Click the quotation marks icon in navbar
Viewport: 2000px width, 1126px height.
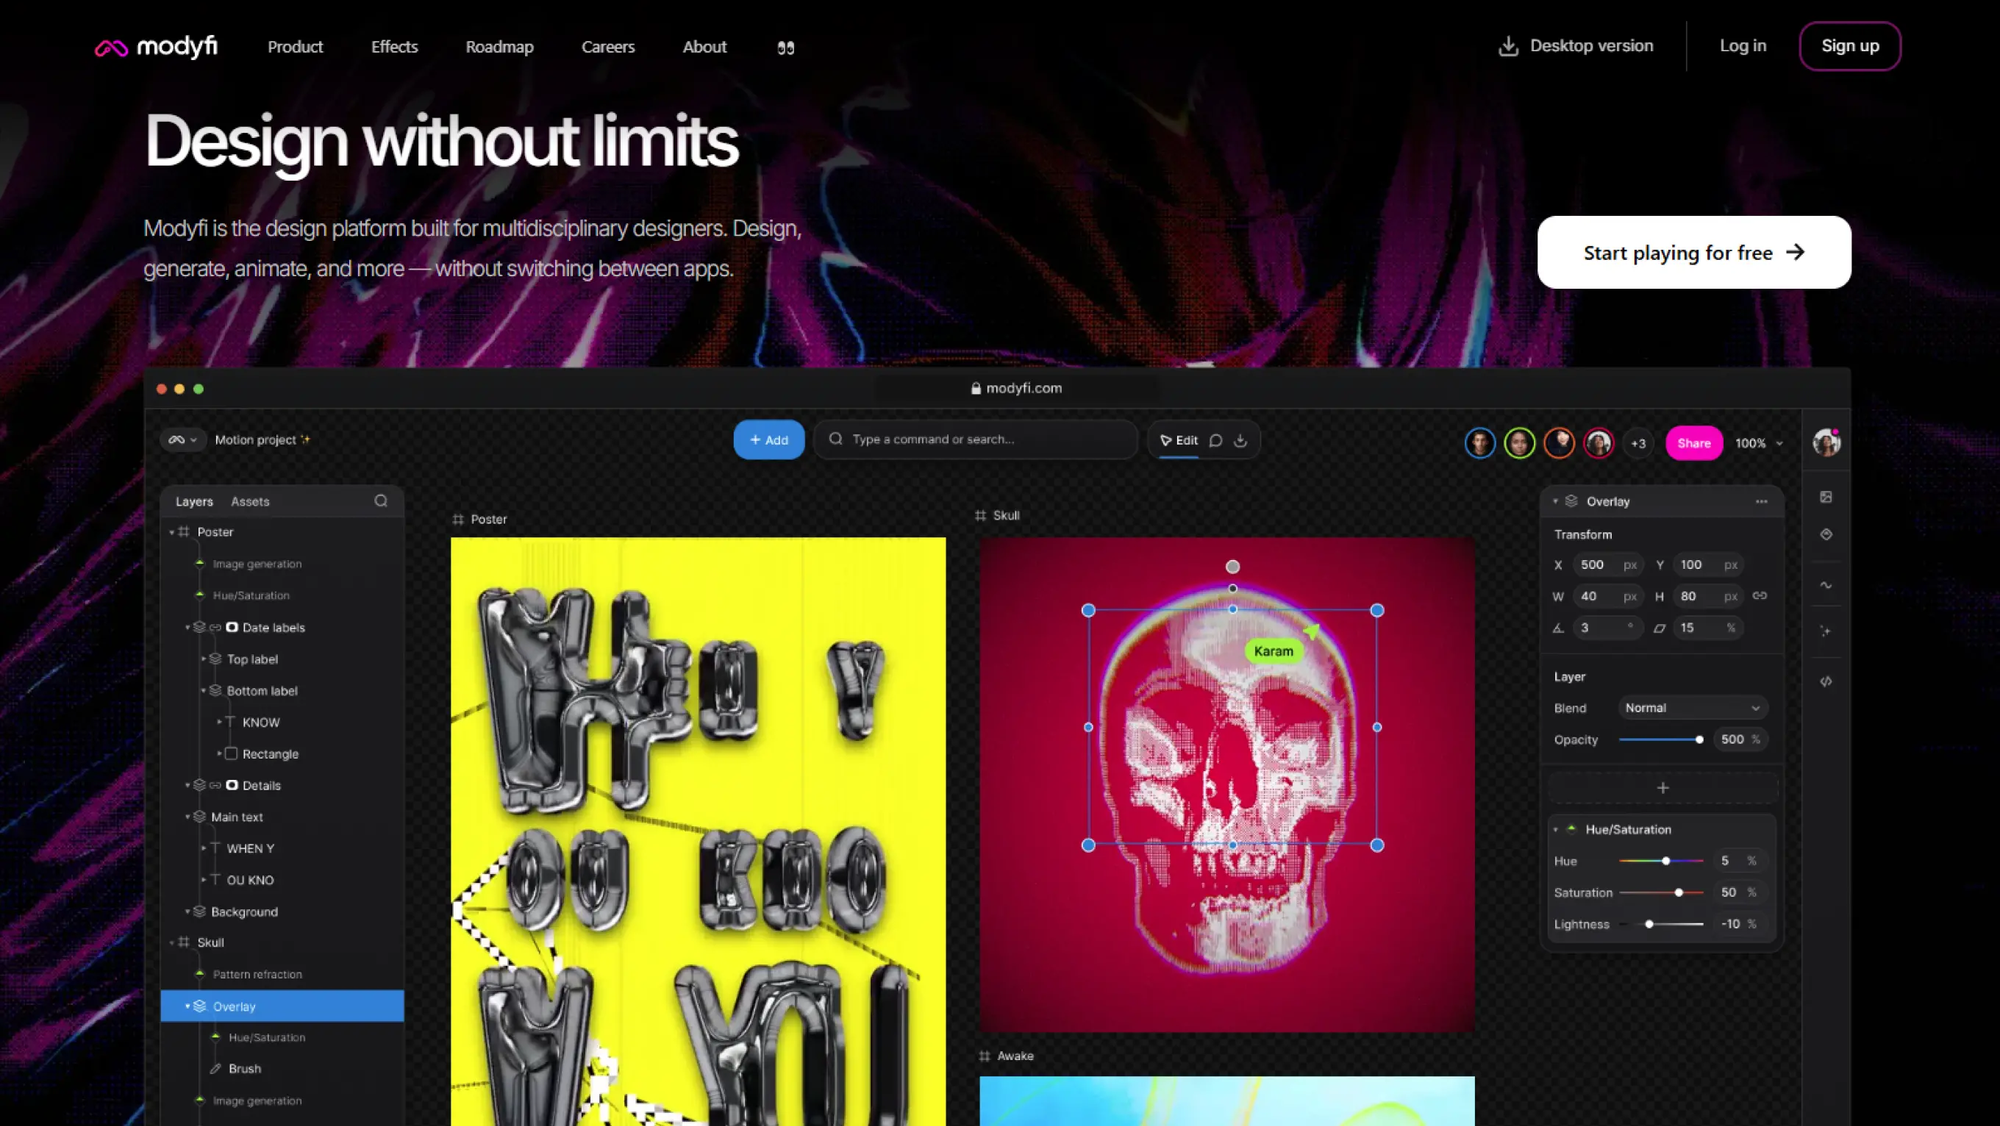click(x=786, y=48)
